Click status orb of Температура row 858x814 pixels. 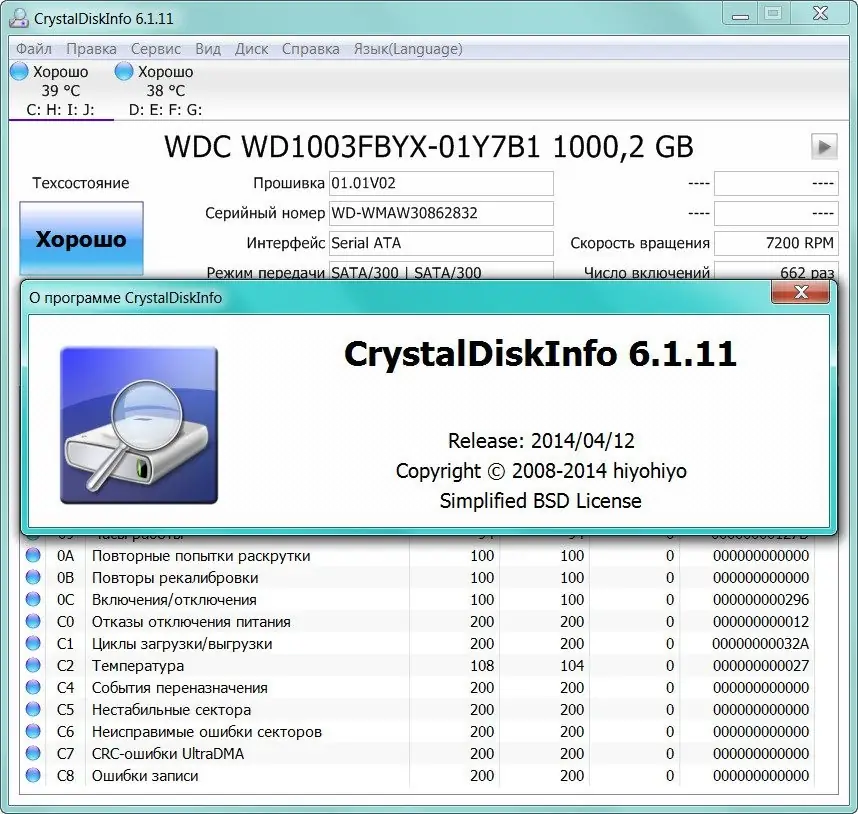point(33,665)
